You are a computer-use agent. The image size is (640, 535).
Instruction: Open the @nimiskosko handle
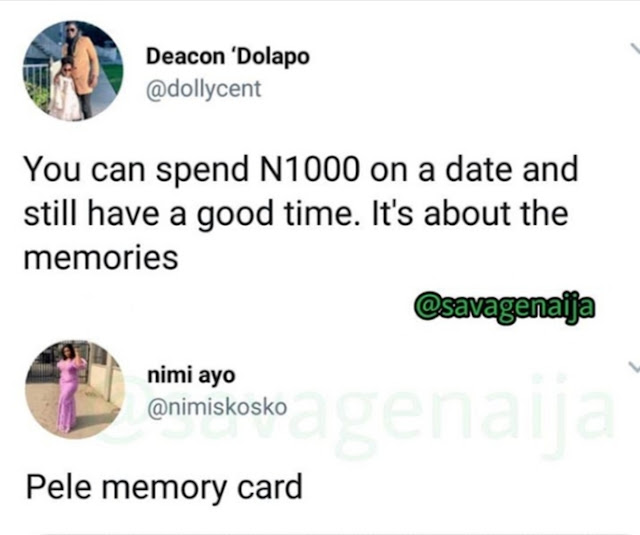(217, 407)
